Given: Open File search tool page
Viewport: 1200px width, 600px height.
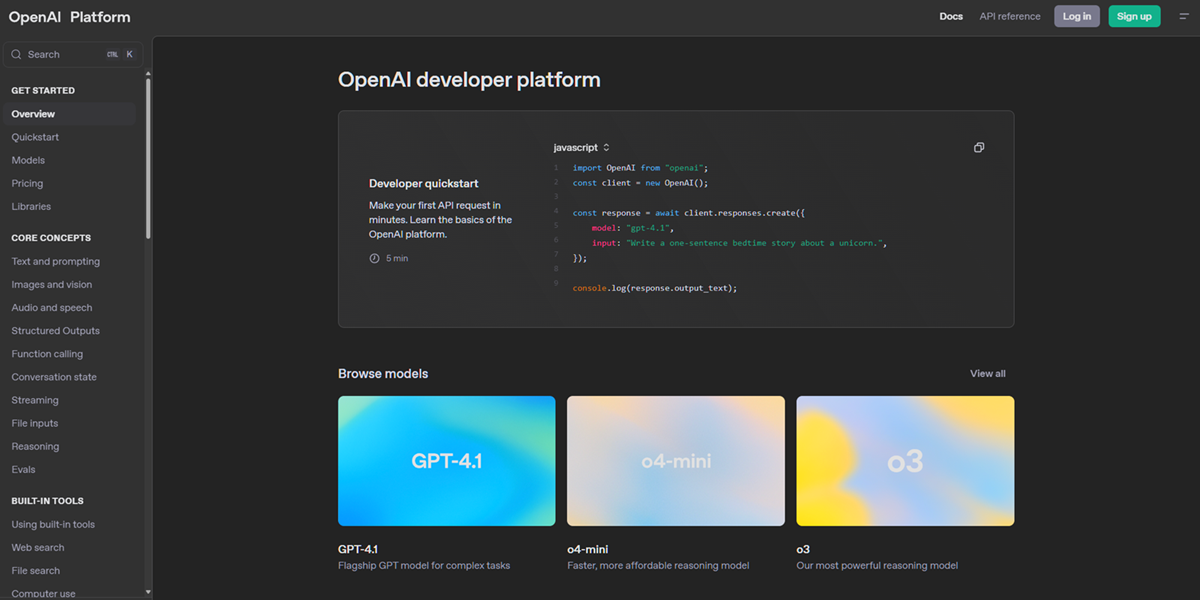Looking at the screenshot, I should (x=36, y=570).
